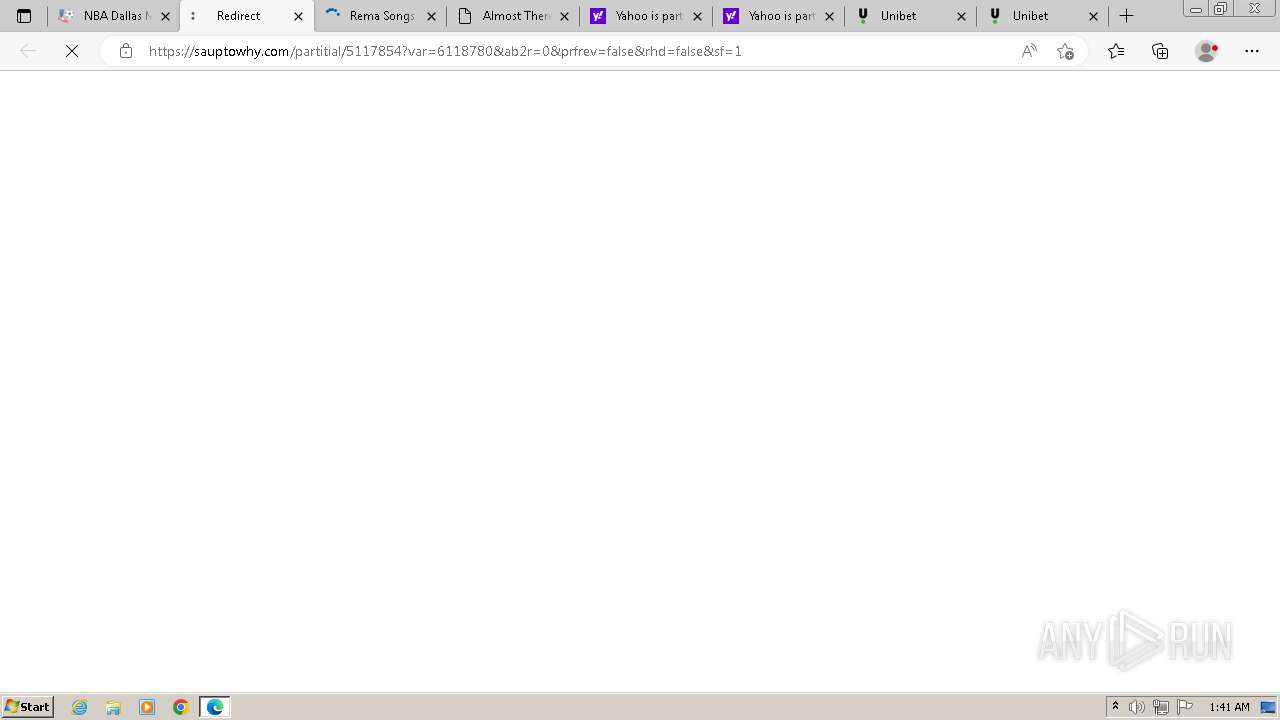The width and height of the screenshot is (1280, 720).
Task: Restore down the Edge window
Action: (1221, 9)
